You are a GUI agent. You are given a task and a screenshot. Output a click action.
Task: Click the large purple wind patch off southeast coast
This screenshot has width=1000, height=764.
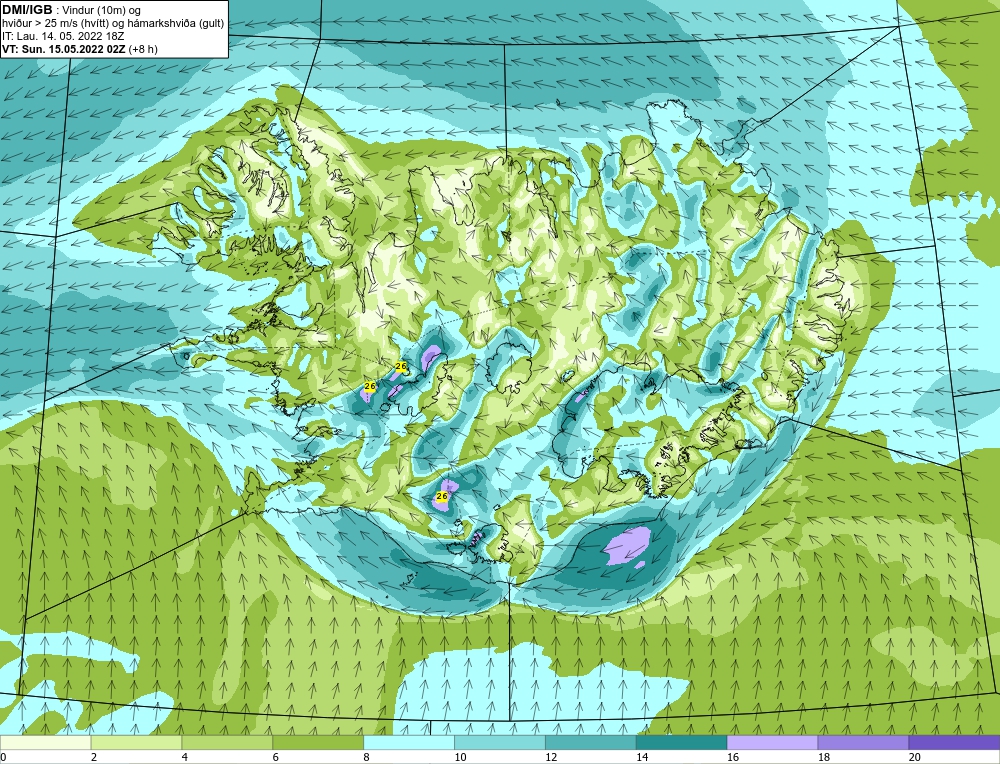(x=628, y=547)
